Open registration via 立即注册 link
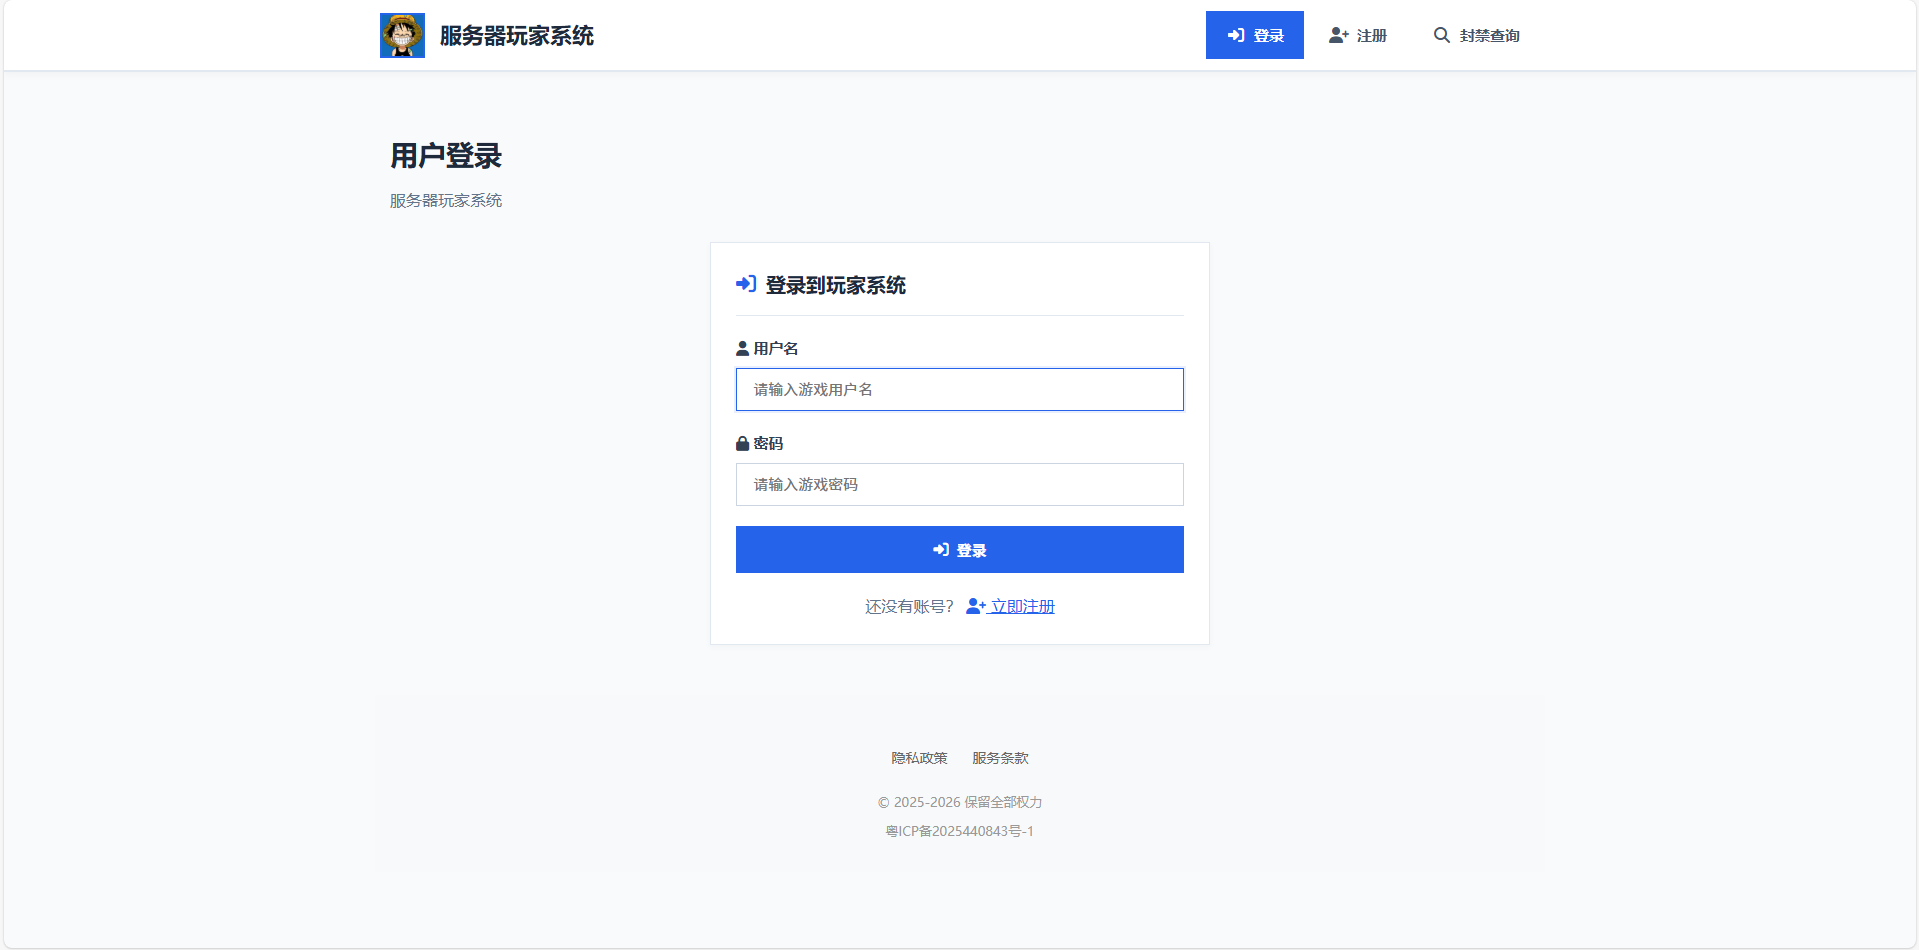Image resolution: width=1919 pixels, height=950 pixels. (1022, 606)
